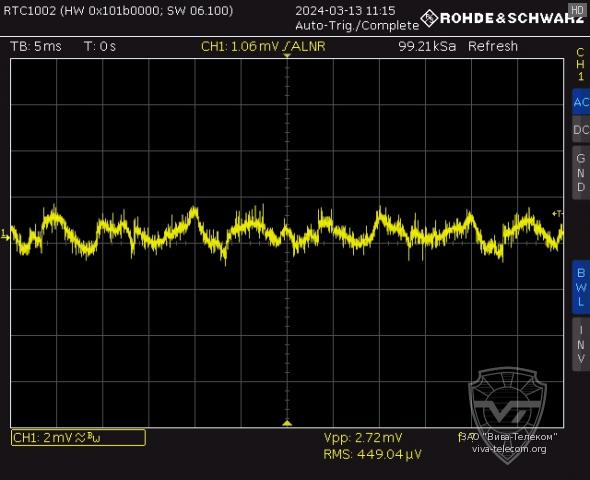Click trigger position marker at top
The width and height of the screenshot is (590, 480).
(x=287, y=56)
